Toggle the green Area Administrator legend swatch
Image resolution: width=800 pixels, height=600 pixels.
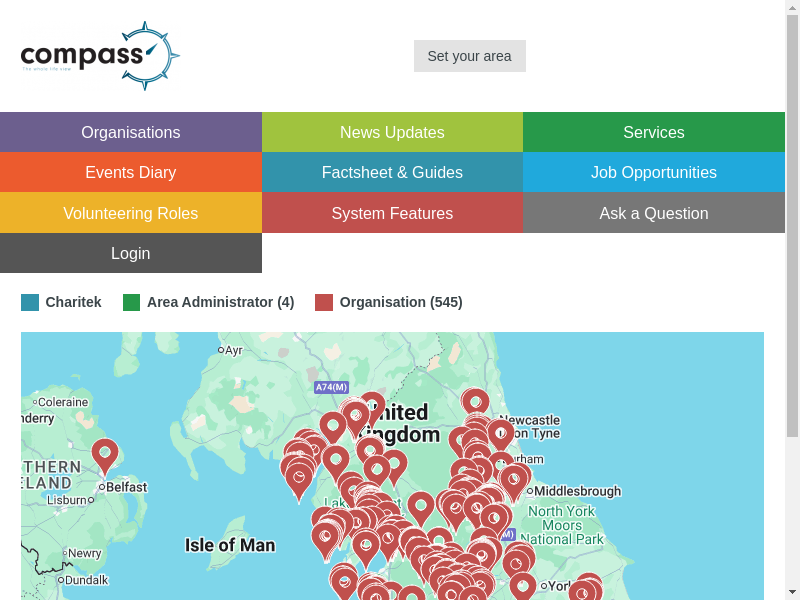132,302
